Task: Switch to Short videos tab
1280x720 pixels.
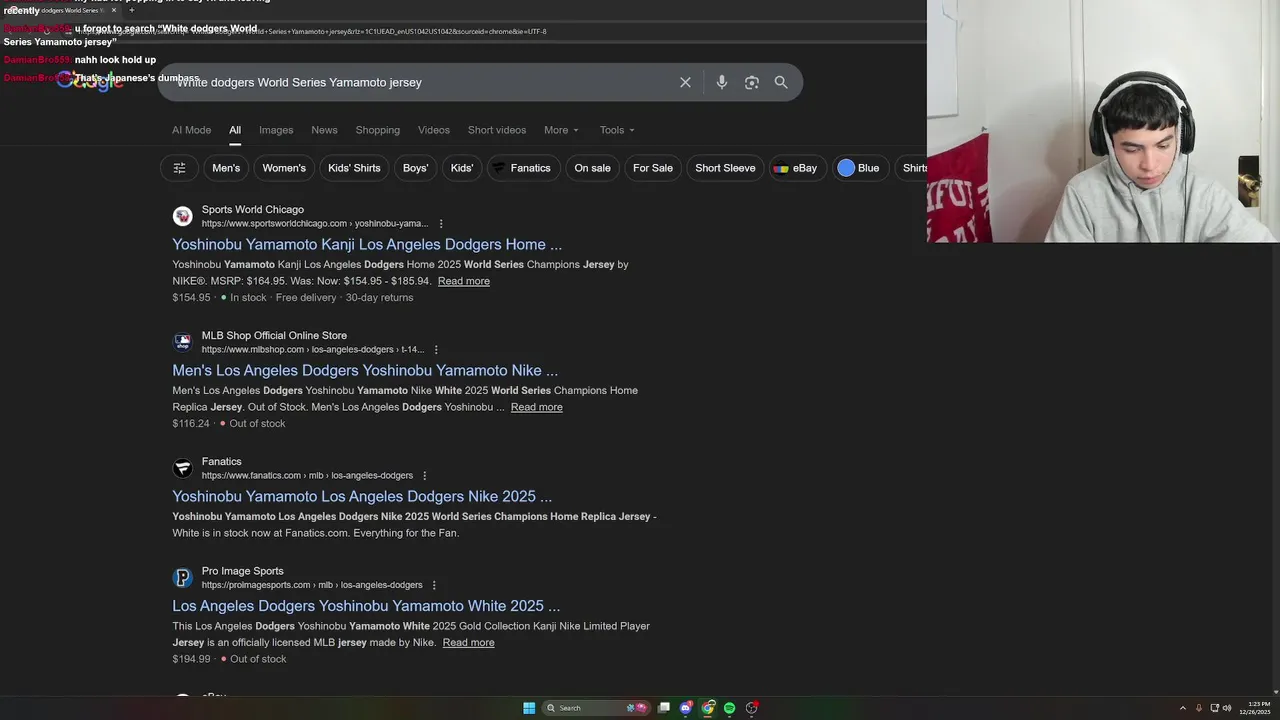Action: (497, 130)
